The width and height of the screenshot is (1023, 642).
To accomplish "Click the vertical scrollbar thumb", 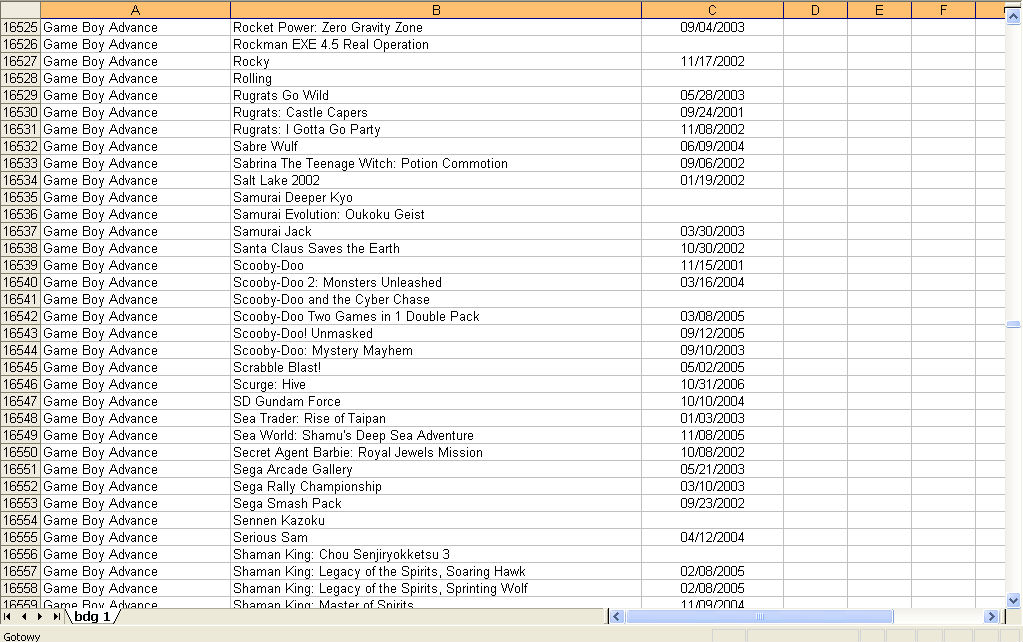I will click(1013, 324).
